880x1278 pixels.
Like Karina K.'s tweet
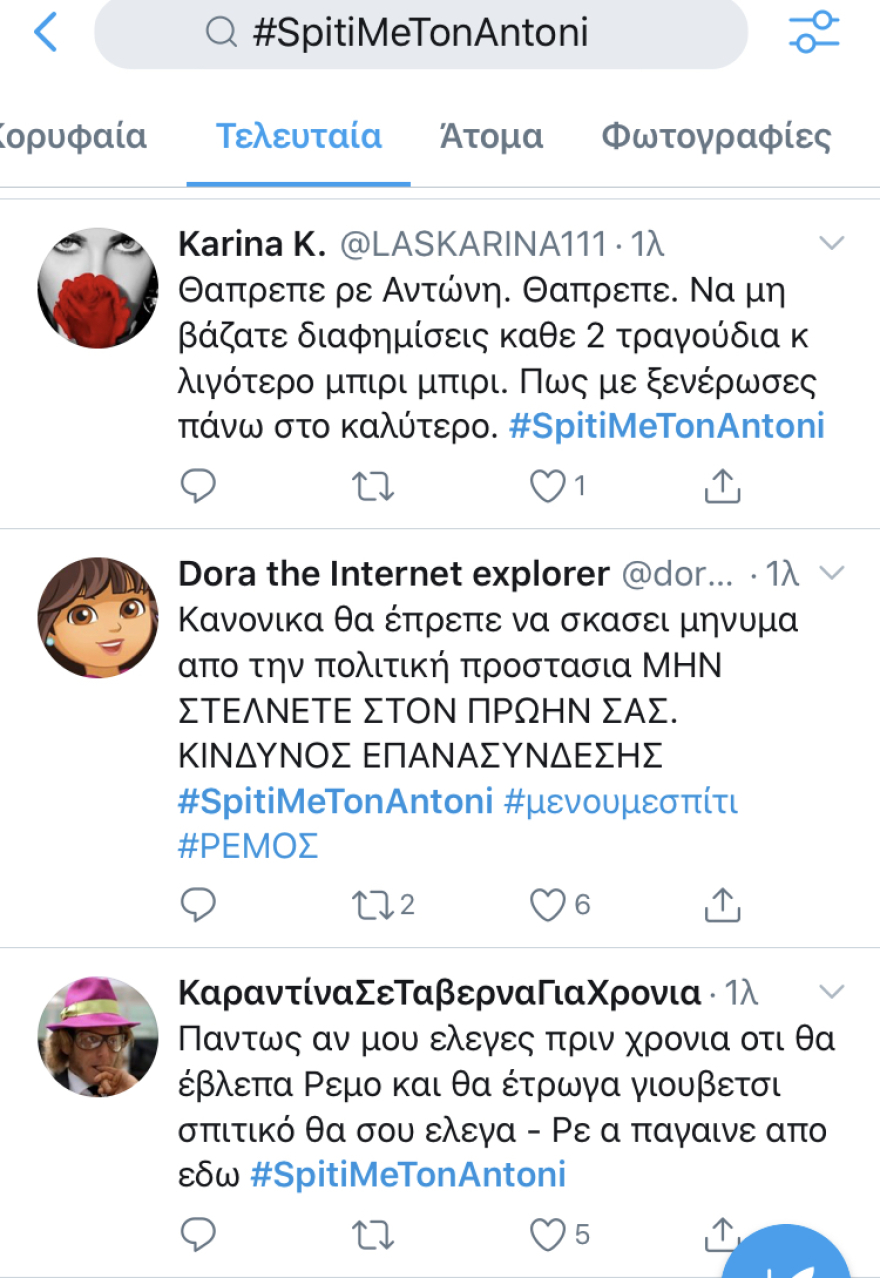pos(548,486)
